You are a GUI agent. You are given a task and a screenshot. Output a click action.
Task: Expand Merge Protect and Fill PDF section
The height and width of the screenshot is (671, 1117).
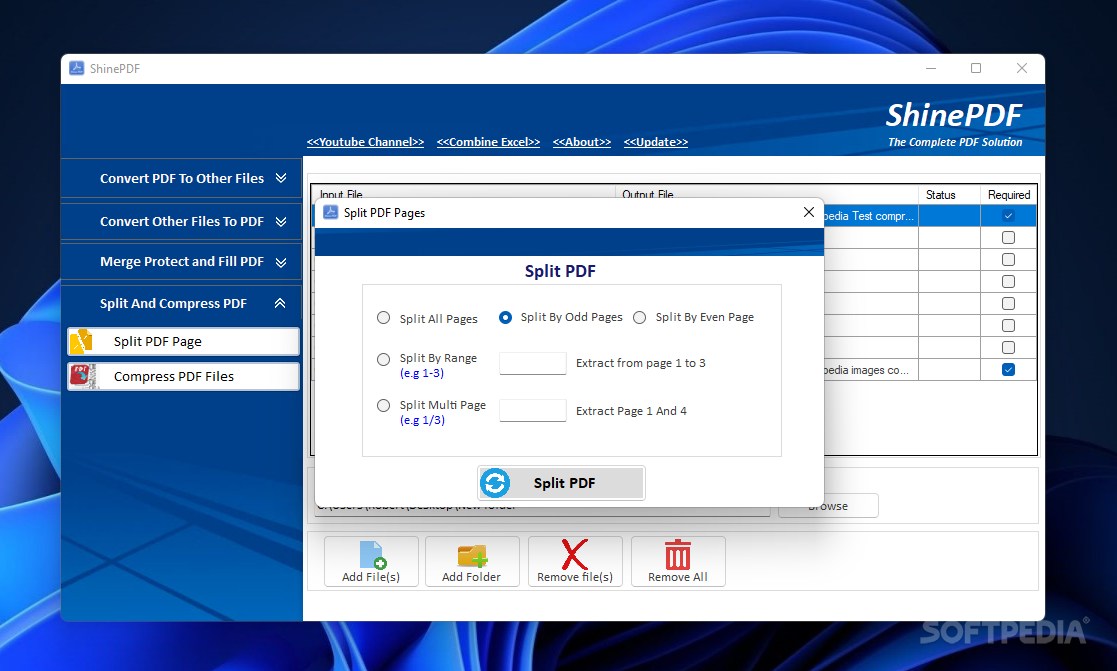(181, 261)
